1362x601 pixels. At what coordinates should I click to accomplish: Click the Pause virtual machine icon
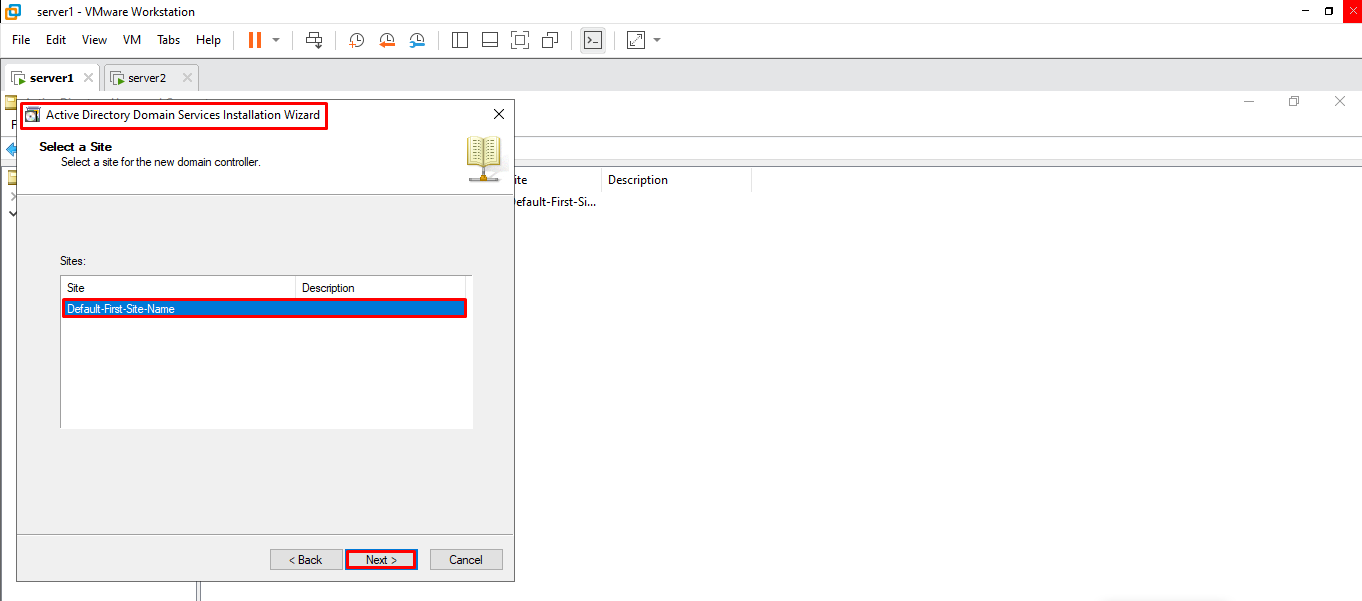(x=255, y=40)
